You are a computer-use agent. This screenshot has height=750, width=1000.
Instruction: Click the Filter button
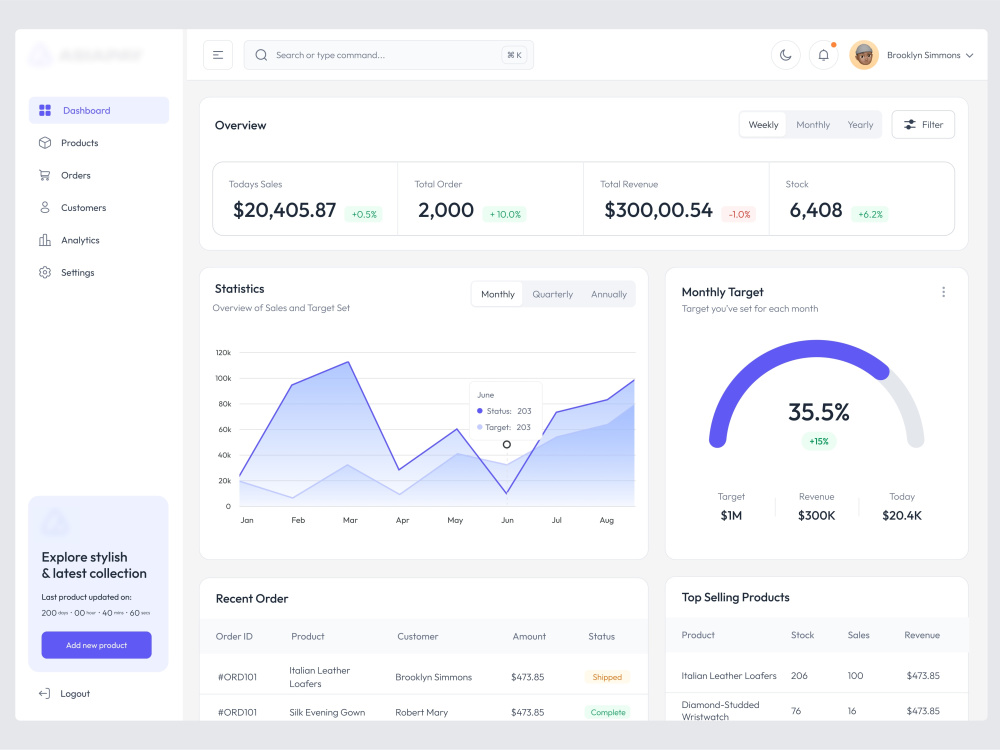coord(923,125)
